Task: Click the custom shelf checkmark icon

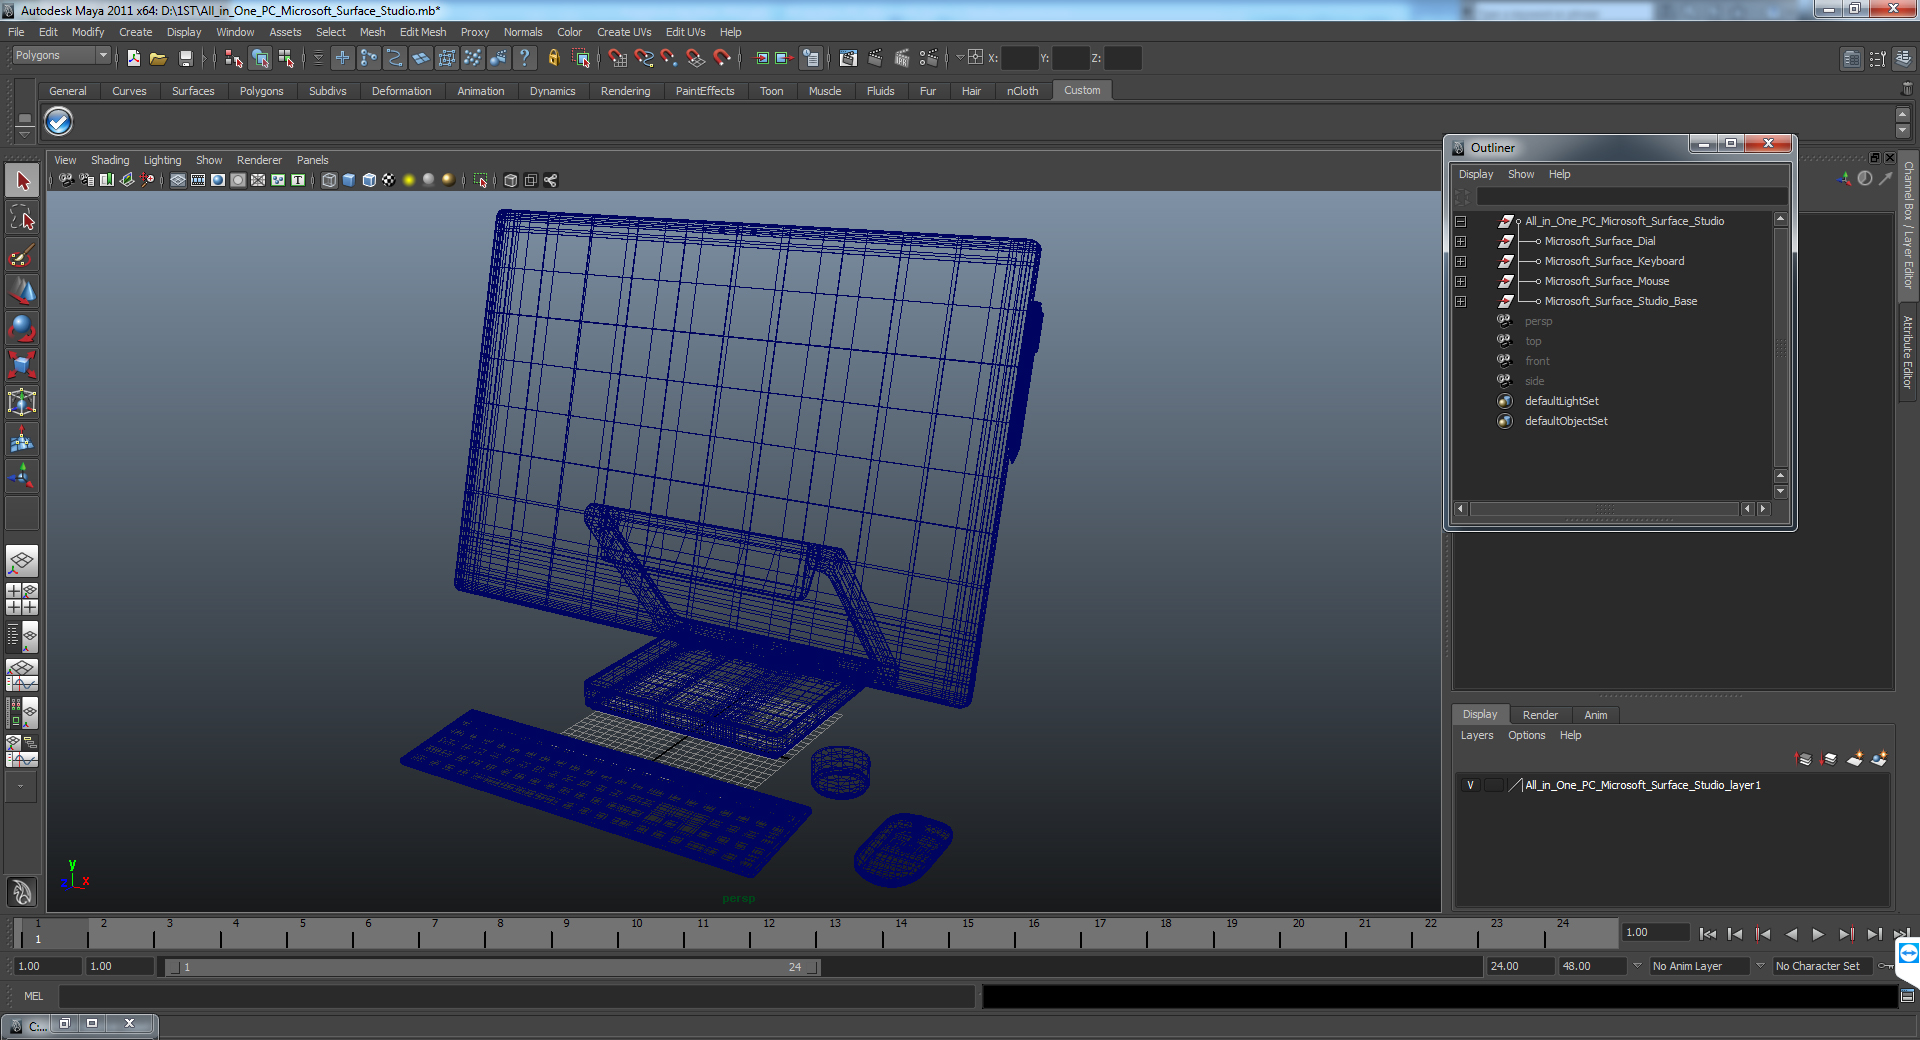Action: pos(59,122)
